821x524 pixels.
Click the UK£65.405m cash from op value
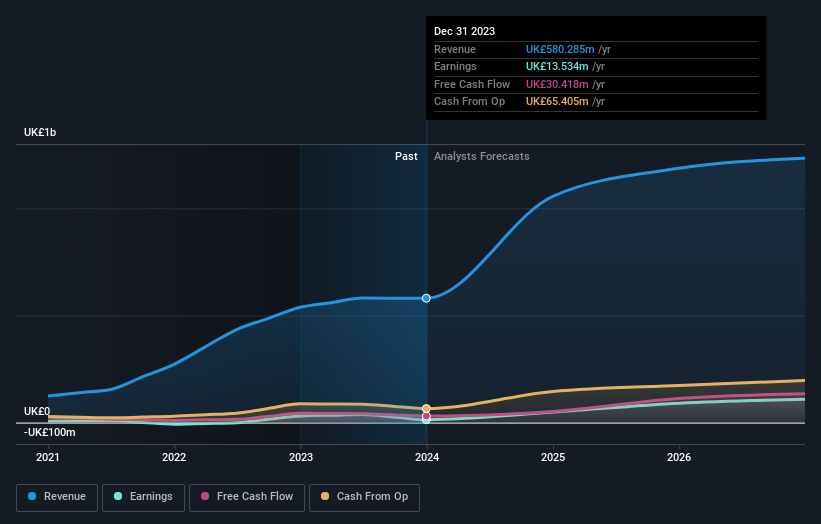(x=557, y=102)
